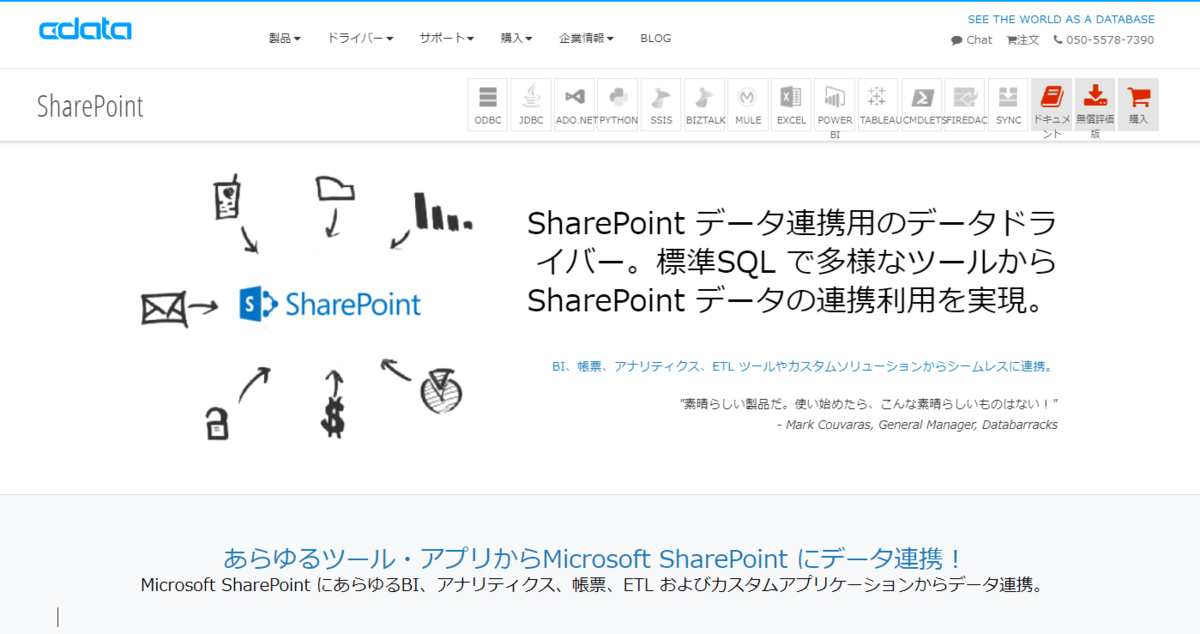Open the red ドキュメント book icon
This screenshot has height=634, width=1200.
(1052, 104)
